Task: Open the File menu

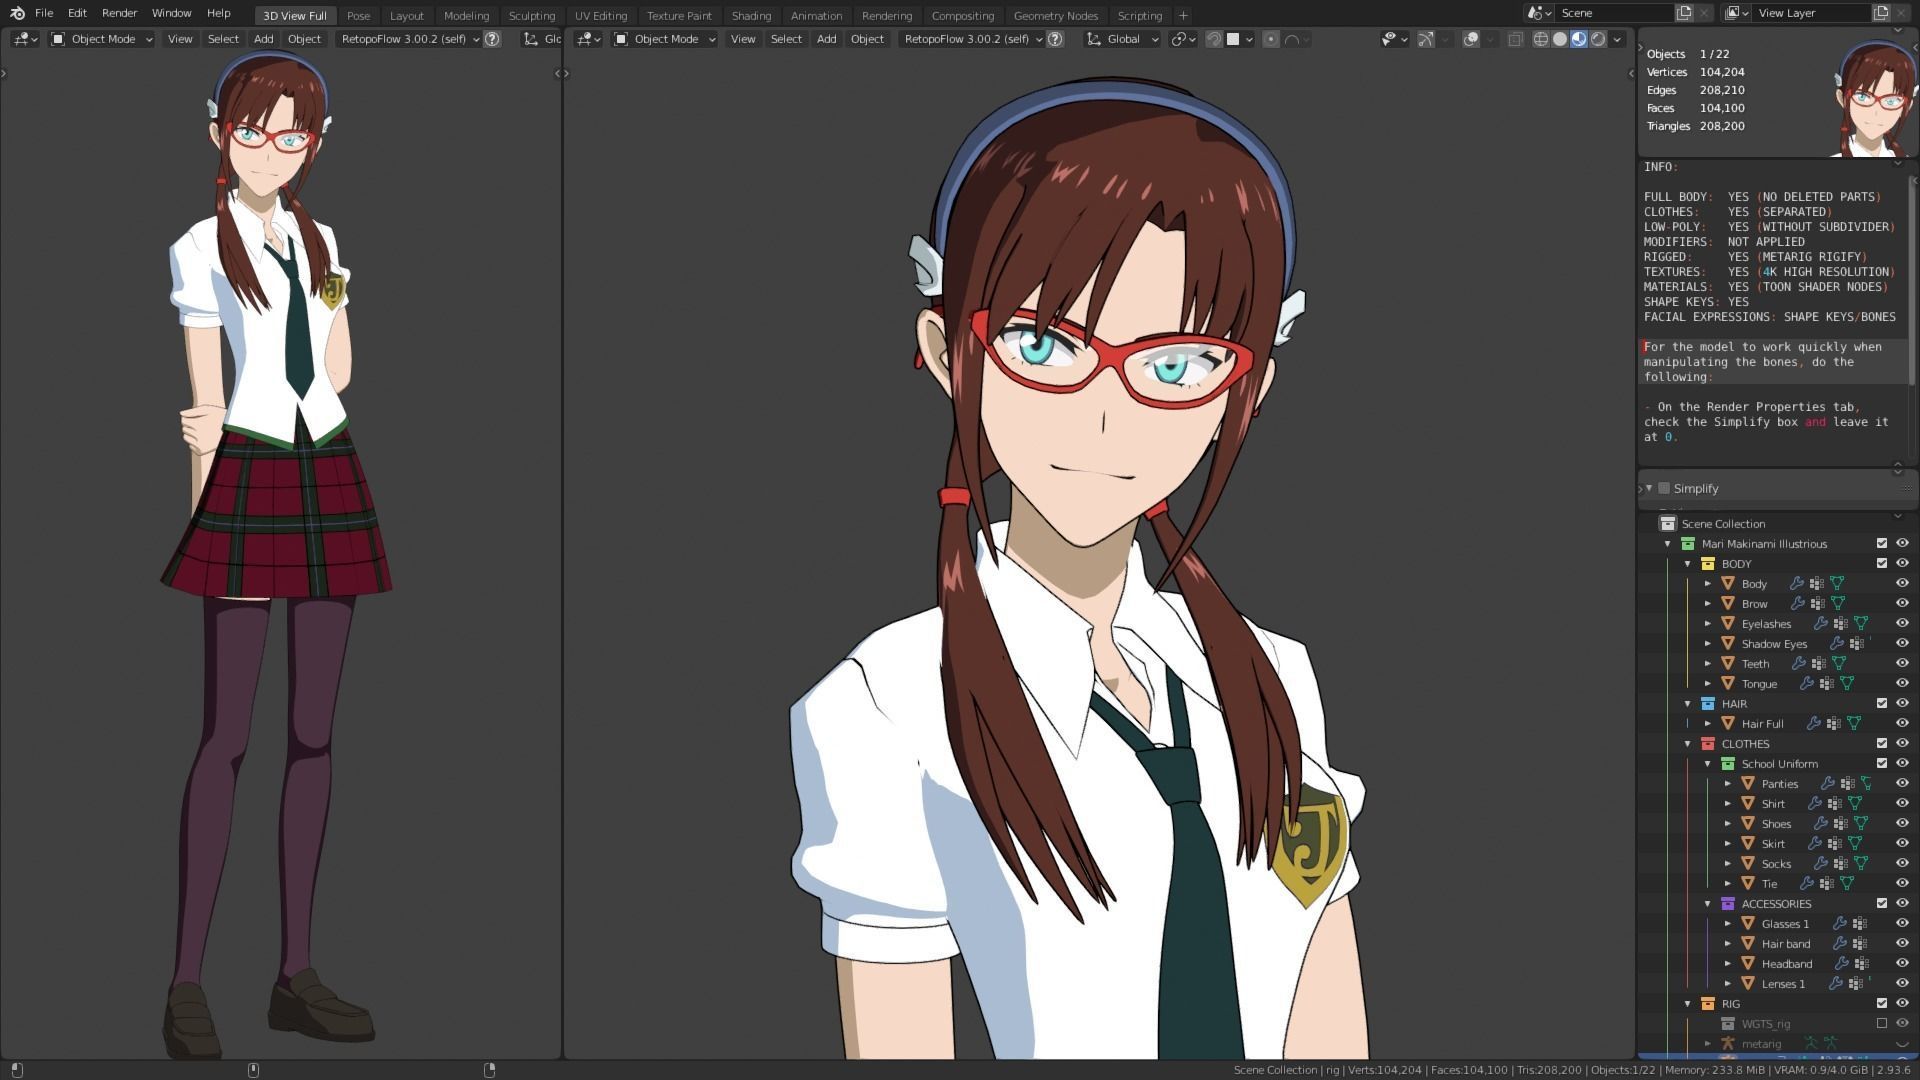Action: [x=44, y=13]
